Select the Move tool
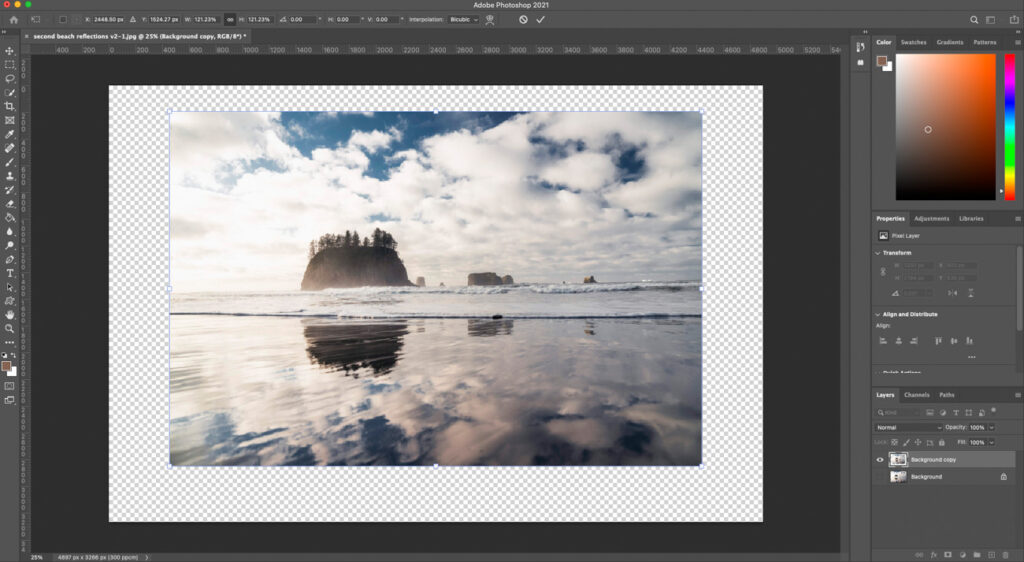Image resolution: width=1024 pixels, height=562 pixels. pyautogui.click(x=10, y=51)
